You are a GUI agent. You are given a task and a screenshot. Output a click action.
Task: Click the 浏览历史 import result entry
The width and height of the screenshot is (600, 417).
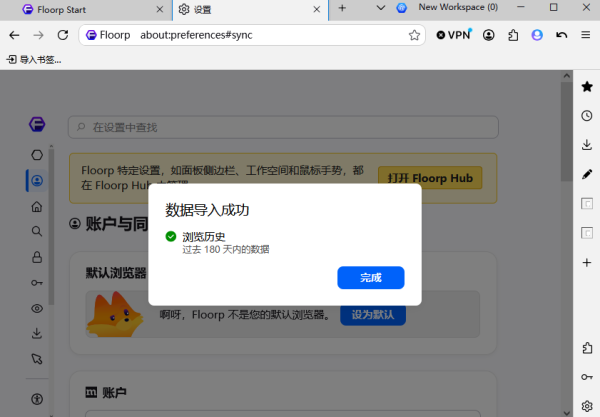pyautogui.click(x=217, y=243)
